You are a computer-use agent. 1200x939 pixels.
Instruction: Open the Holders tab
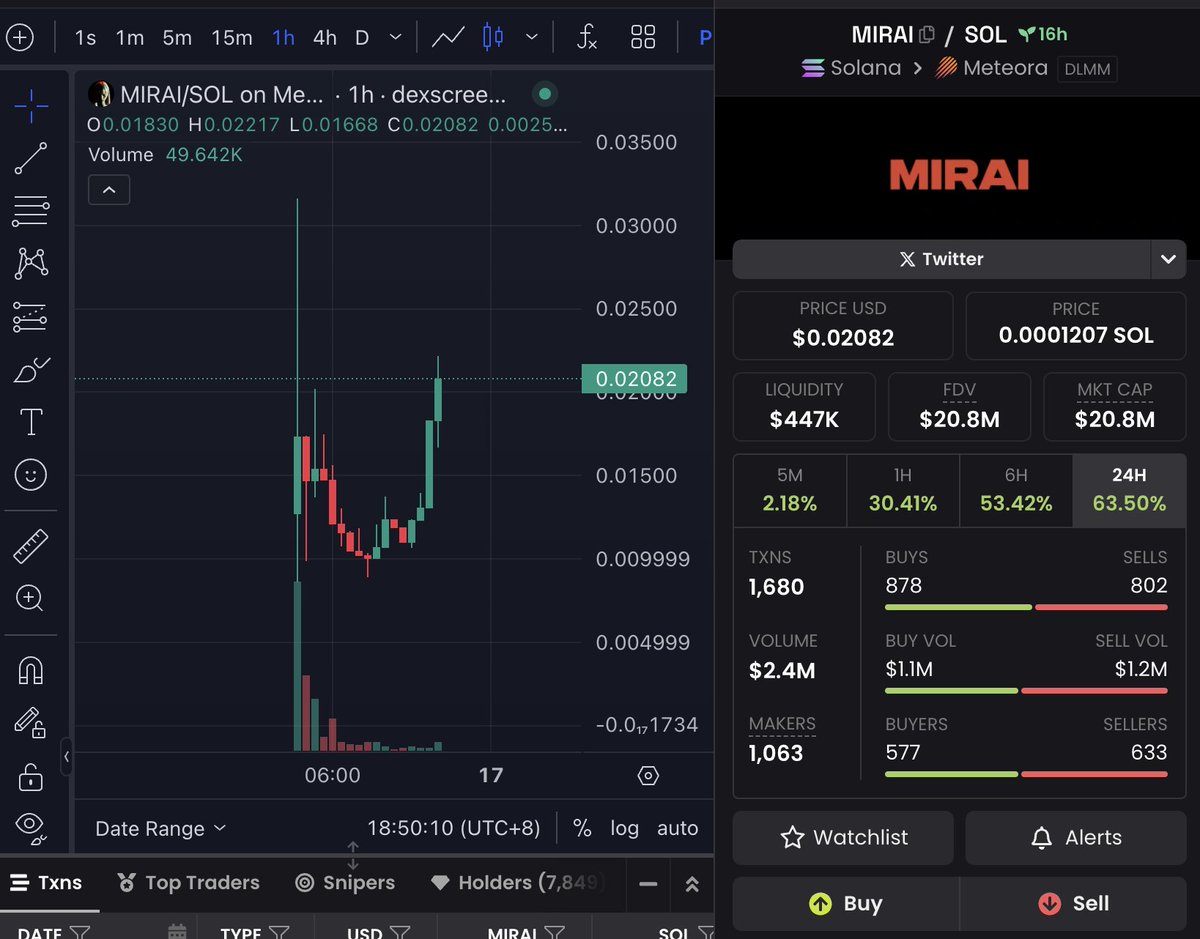(x=517, y=883)
